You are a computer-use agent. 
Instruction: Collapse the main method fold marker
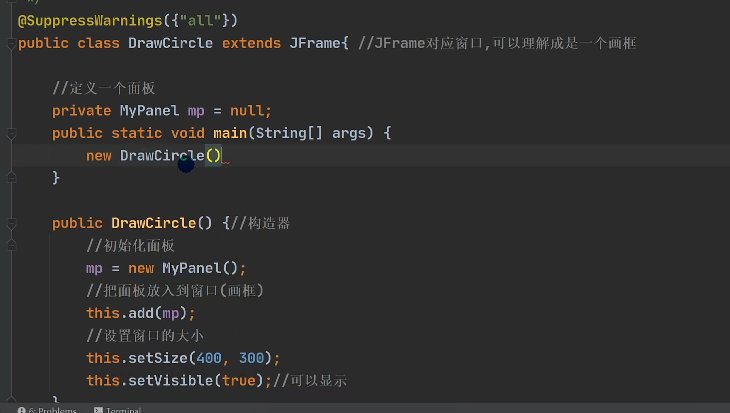(x=11, y=134)
